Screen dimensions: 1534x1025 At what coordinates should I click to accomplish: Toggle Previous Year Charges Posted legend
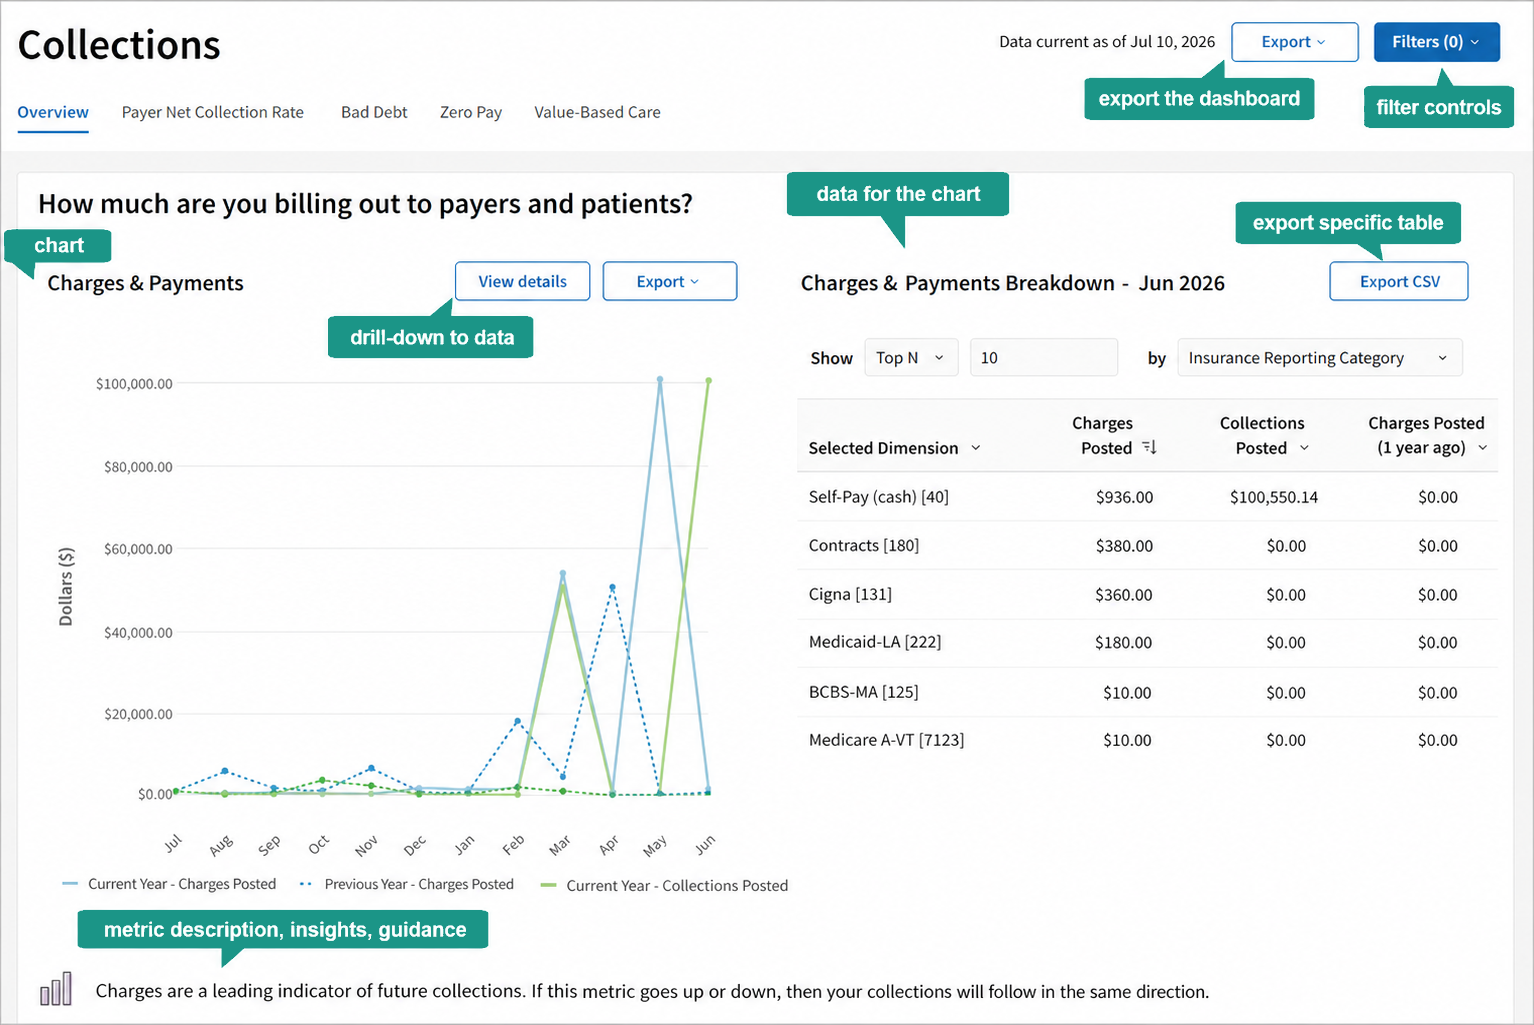click(x=406, y=884)
